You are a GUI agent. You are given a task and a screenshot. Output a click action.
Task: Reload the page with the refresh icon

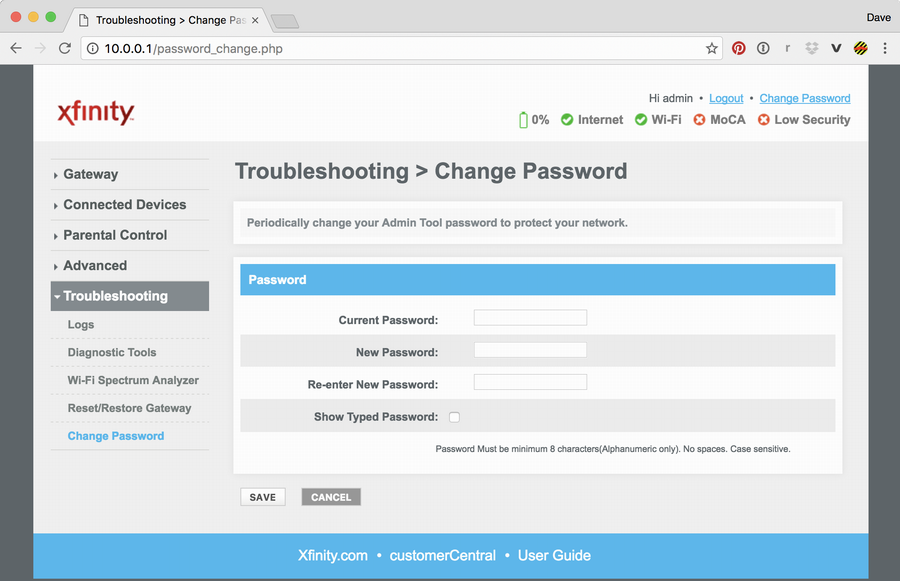tap(65, 48)
